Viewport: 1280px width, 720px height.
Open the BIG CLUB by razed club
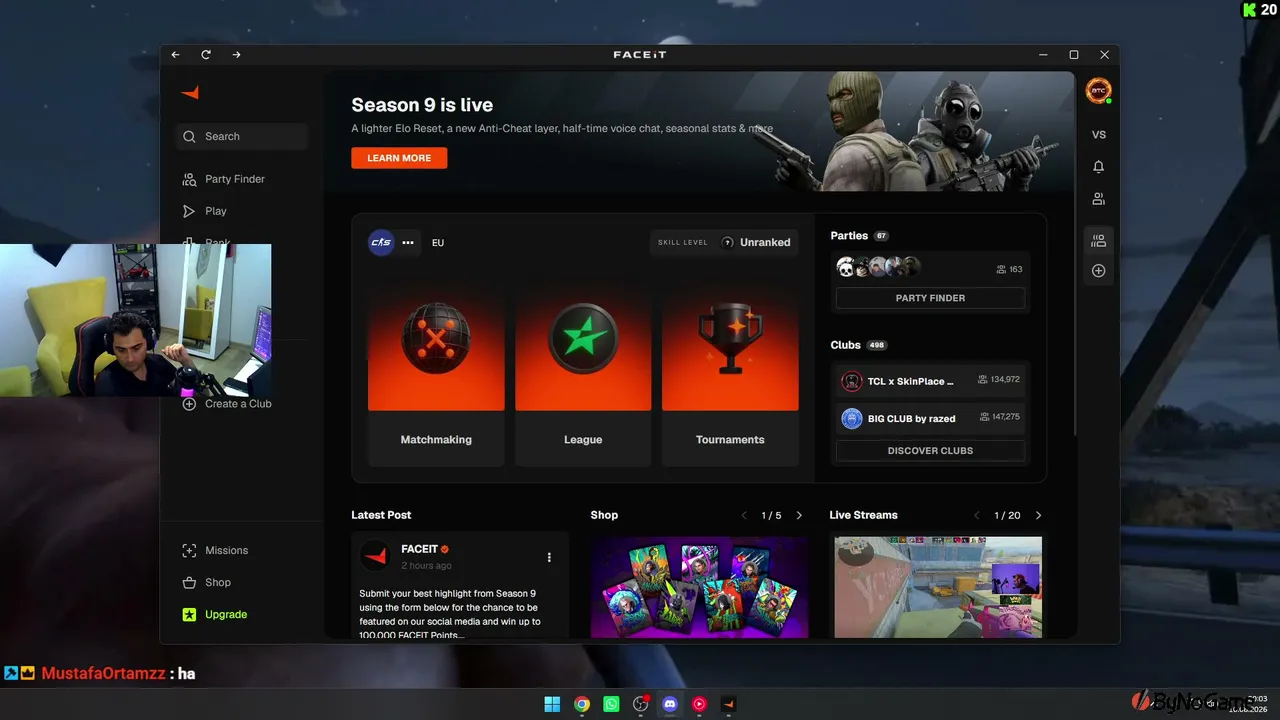[x=930, y=418]
